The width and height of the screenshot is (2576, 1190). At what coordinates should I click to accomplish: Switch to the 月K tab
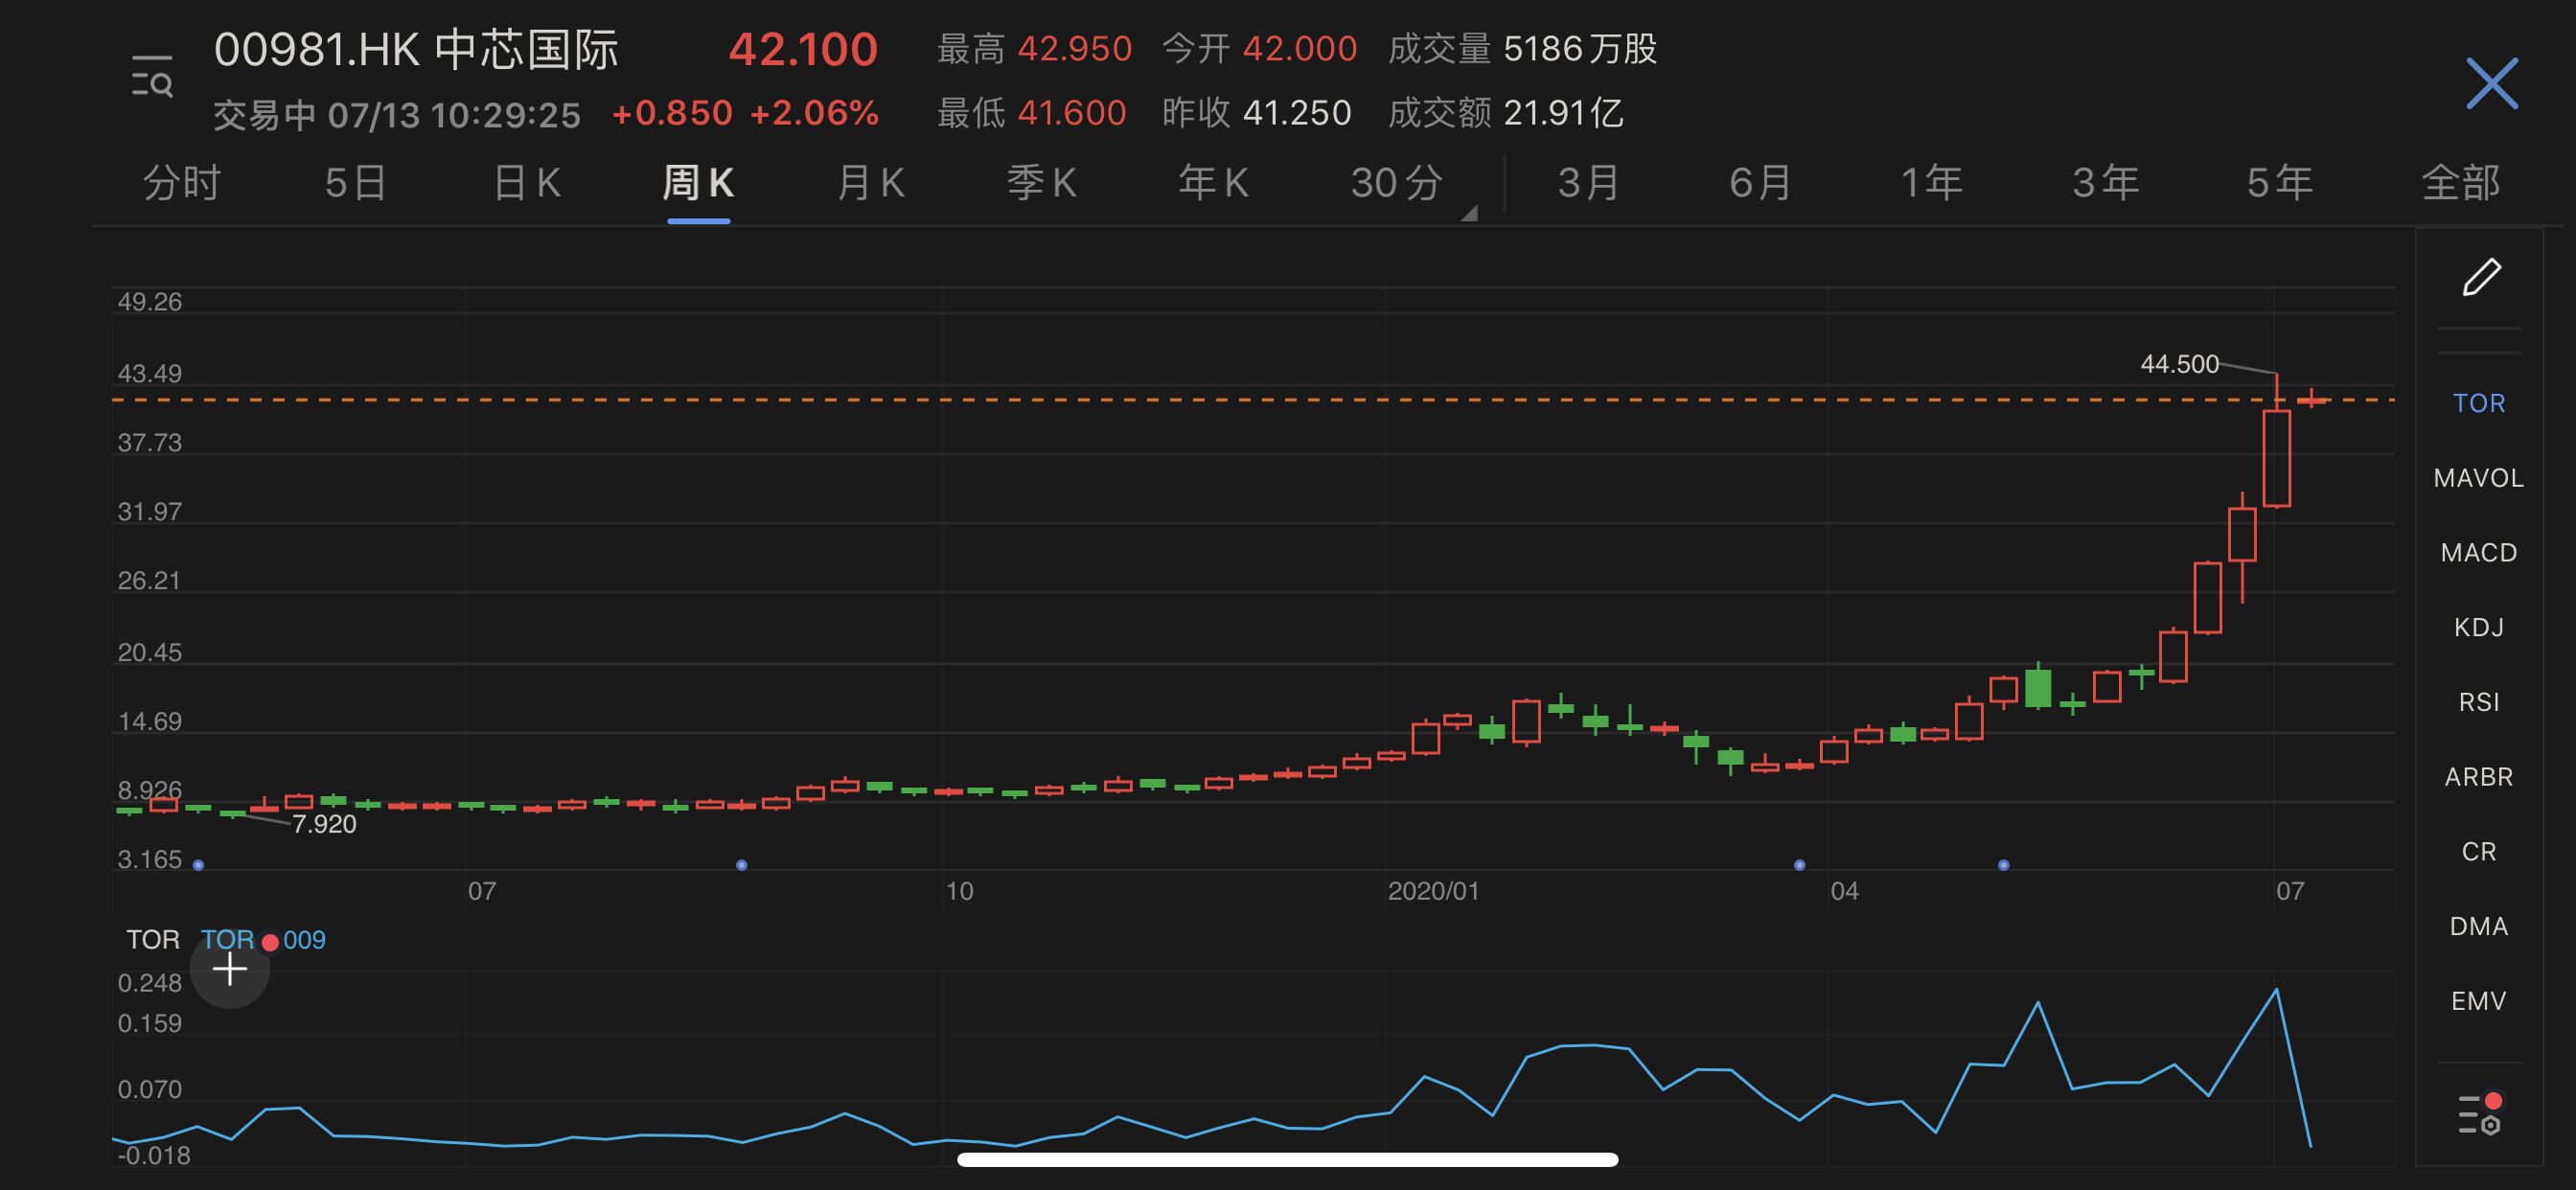click(x=870, y=184)
